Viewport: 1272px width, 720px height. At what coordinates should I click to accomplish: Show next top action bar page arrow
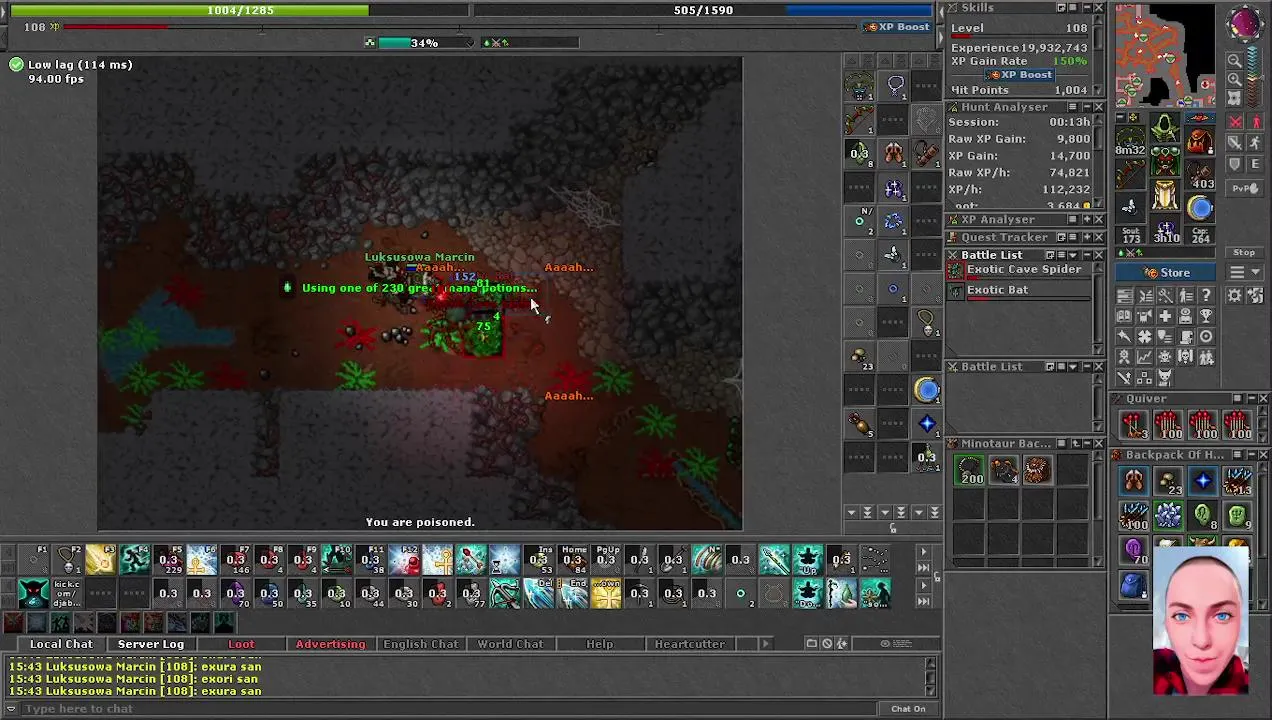(923, 552)
